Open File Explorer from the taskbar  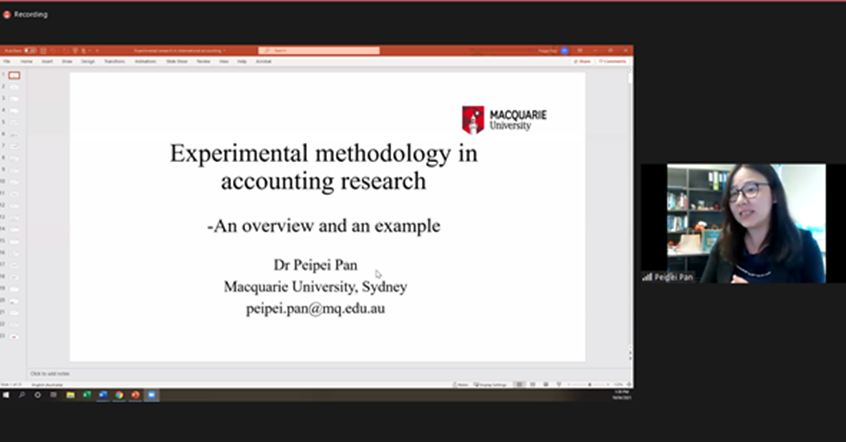70,395
